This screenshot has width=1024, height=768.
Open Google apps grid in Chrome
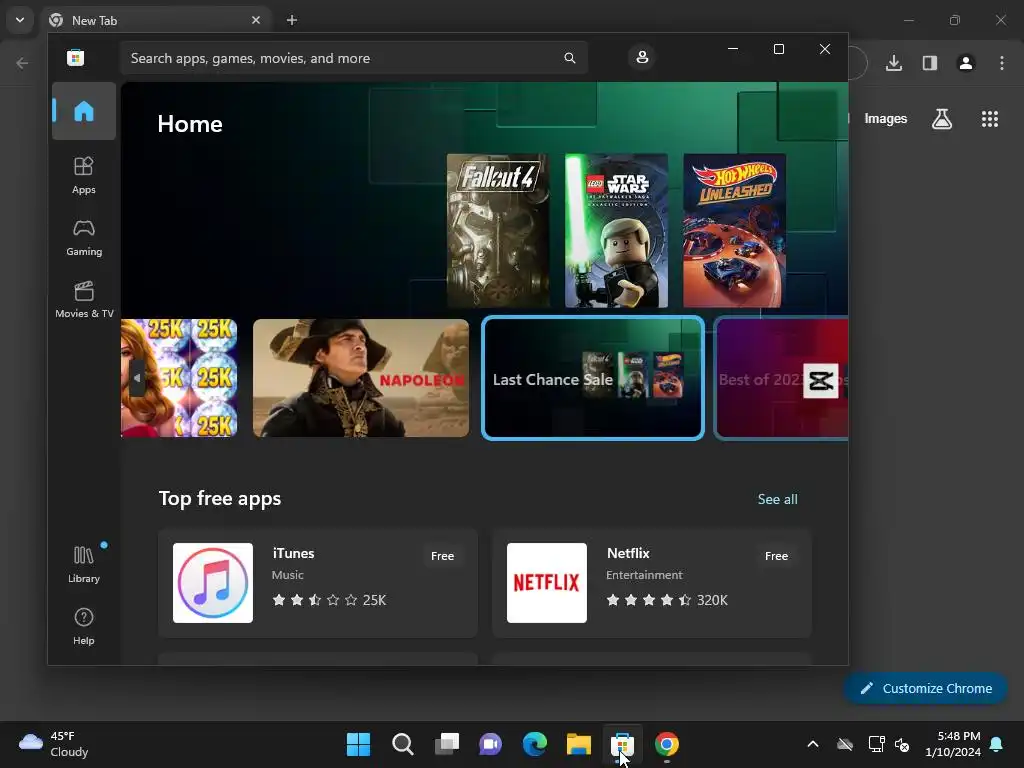coord(989,119)
